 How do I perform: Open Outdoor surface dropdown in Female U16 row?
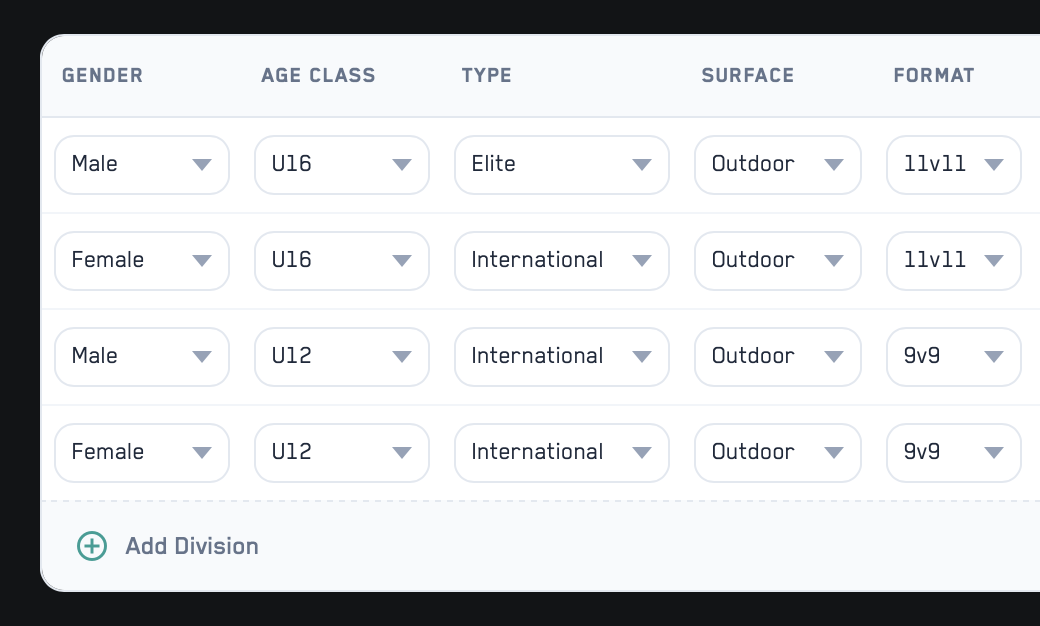[777, 261]
